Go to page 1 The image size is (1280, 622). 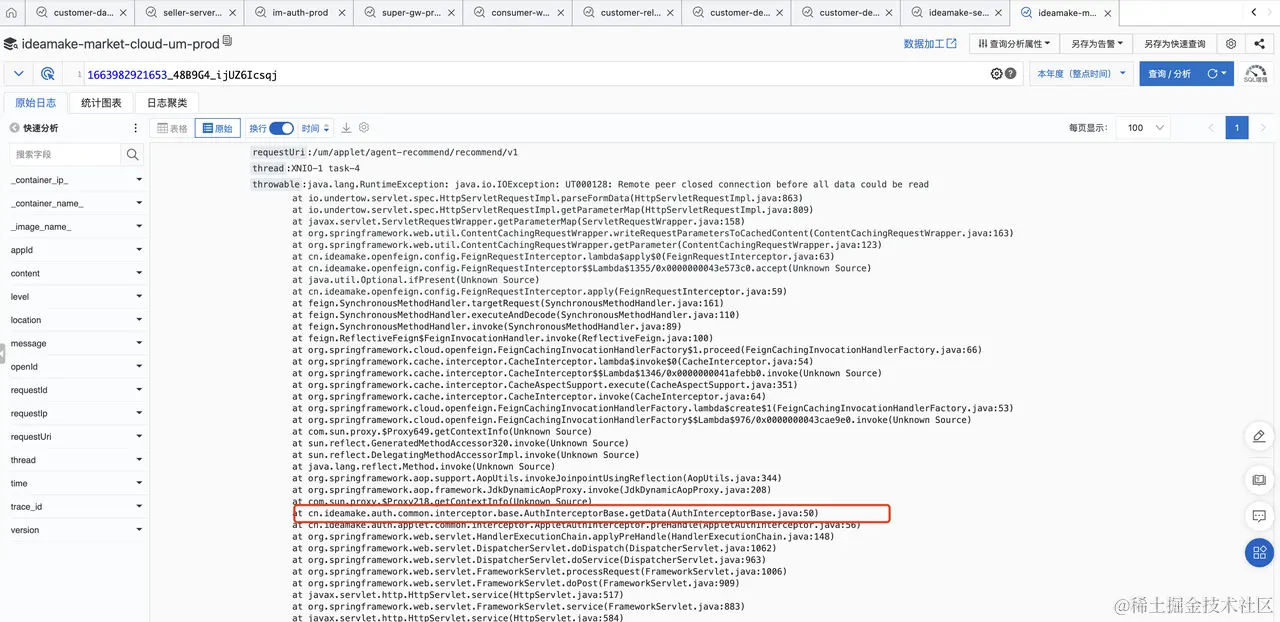click(1237, 128)
